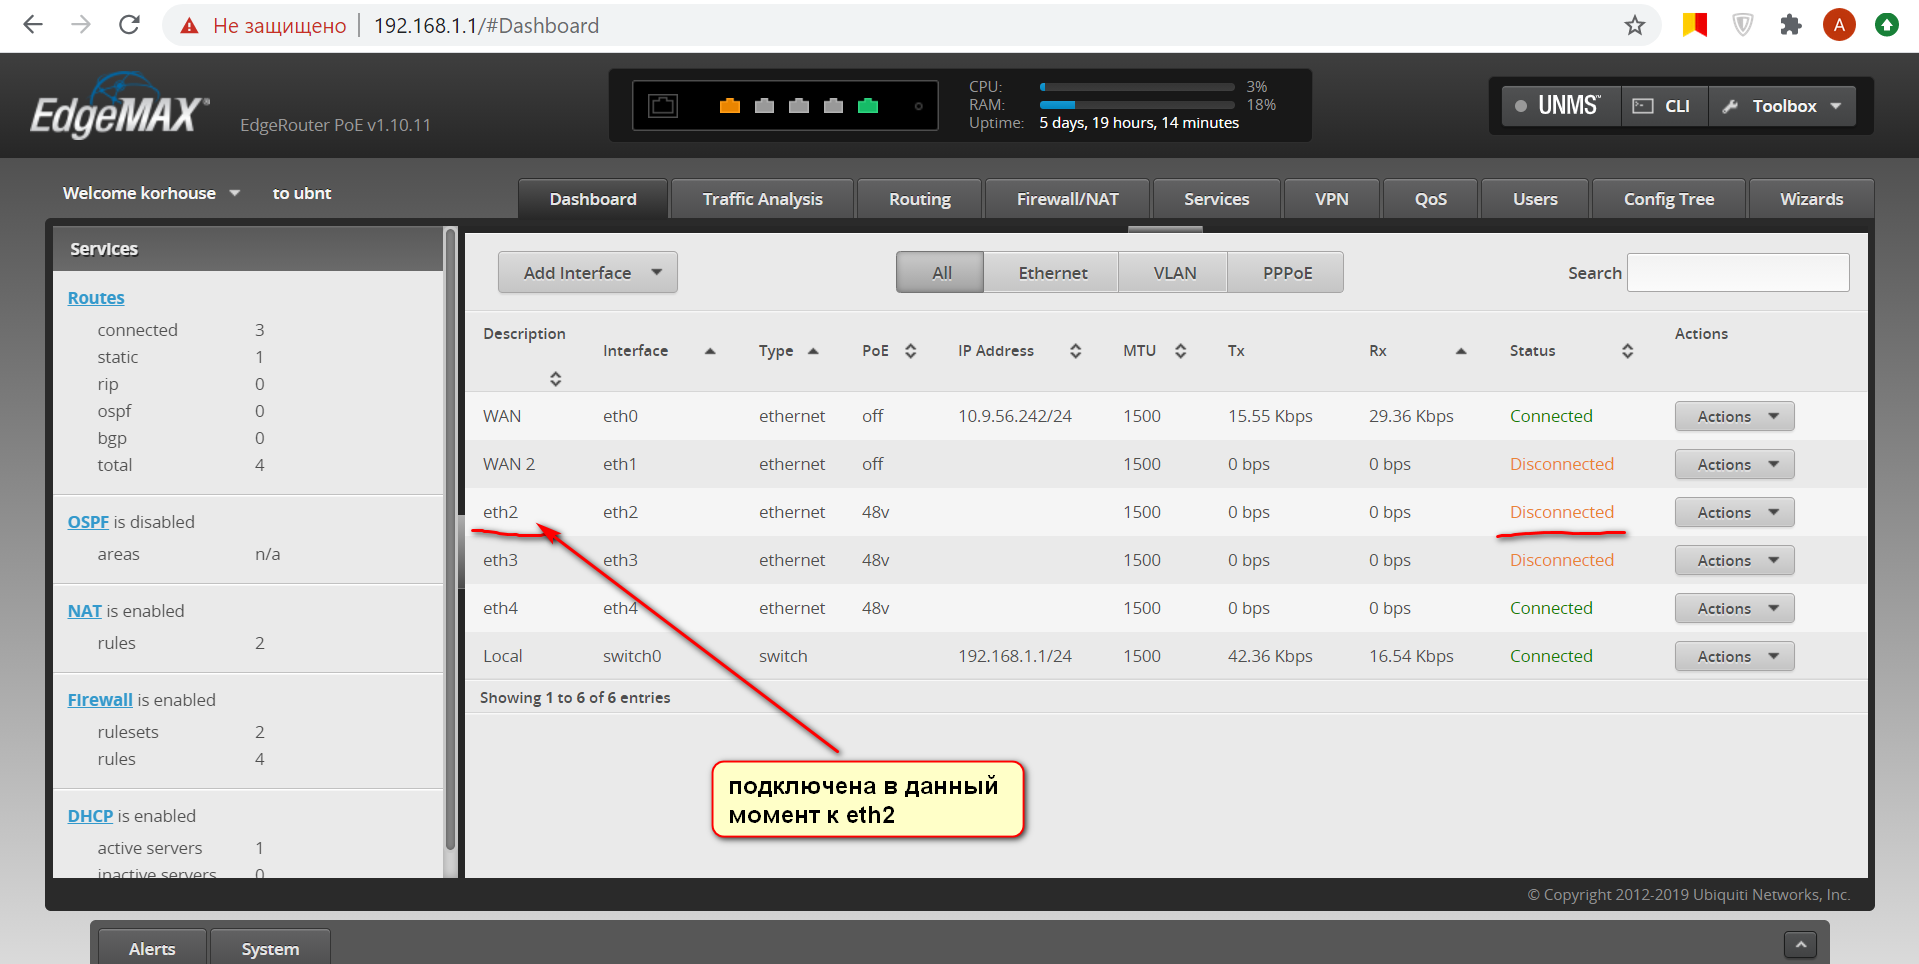
Task: Click the not secure warning icon
Action: coord(189,26)
